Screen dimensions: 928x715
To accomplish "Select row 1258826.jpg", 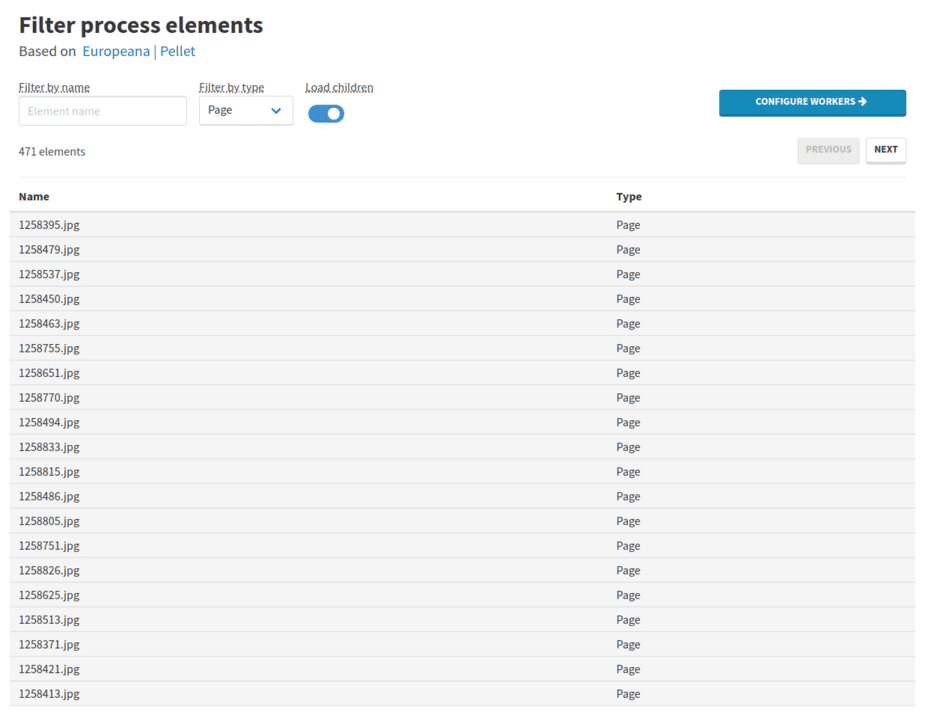I will (462, 571).
